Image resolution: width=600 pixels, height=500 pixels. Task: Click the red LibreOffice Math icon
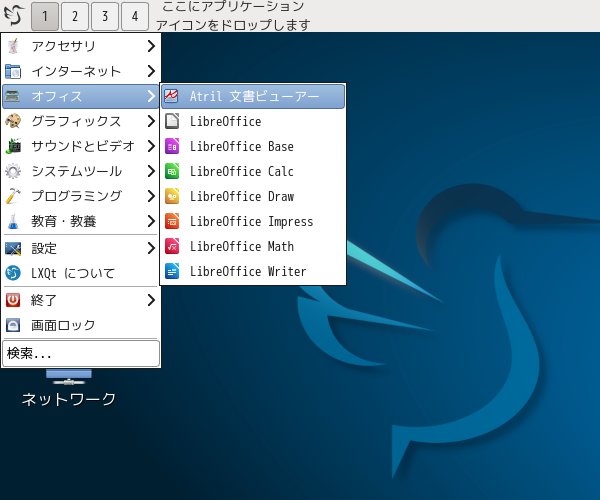(x=172, y=246)
